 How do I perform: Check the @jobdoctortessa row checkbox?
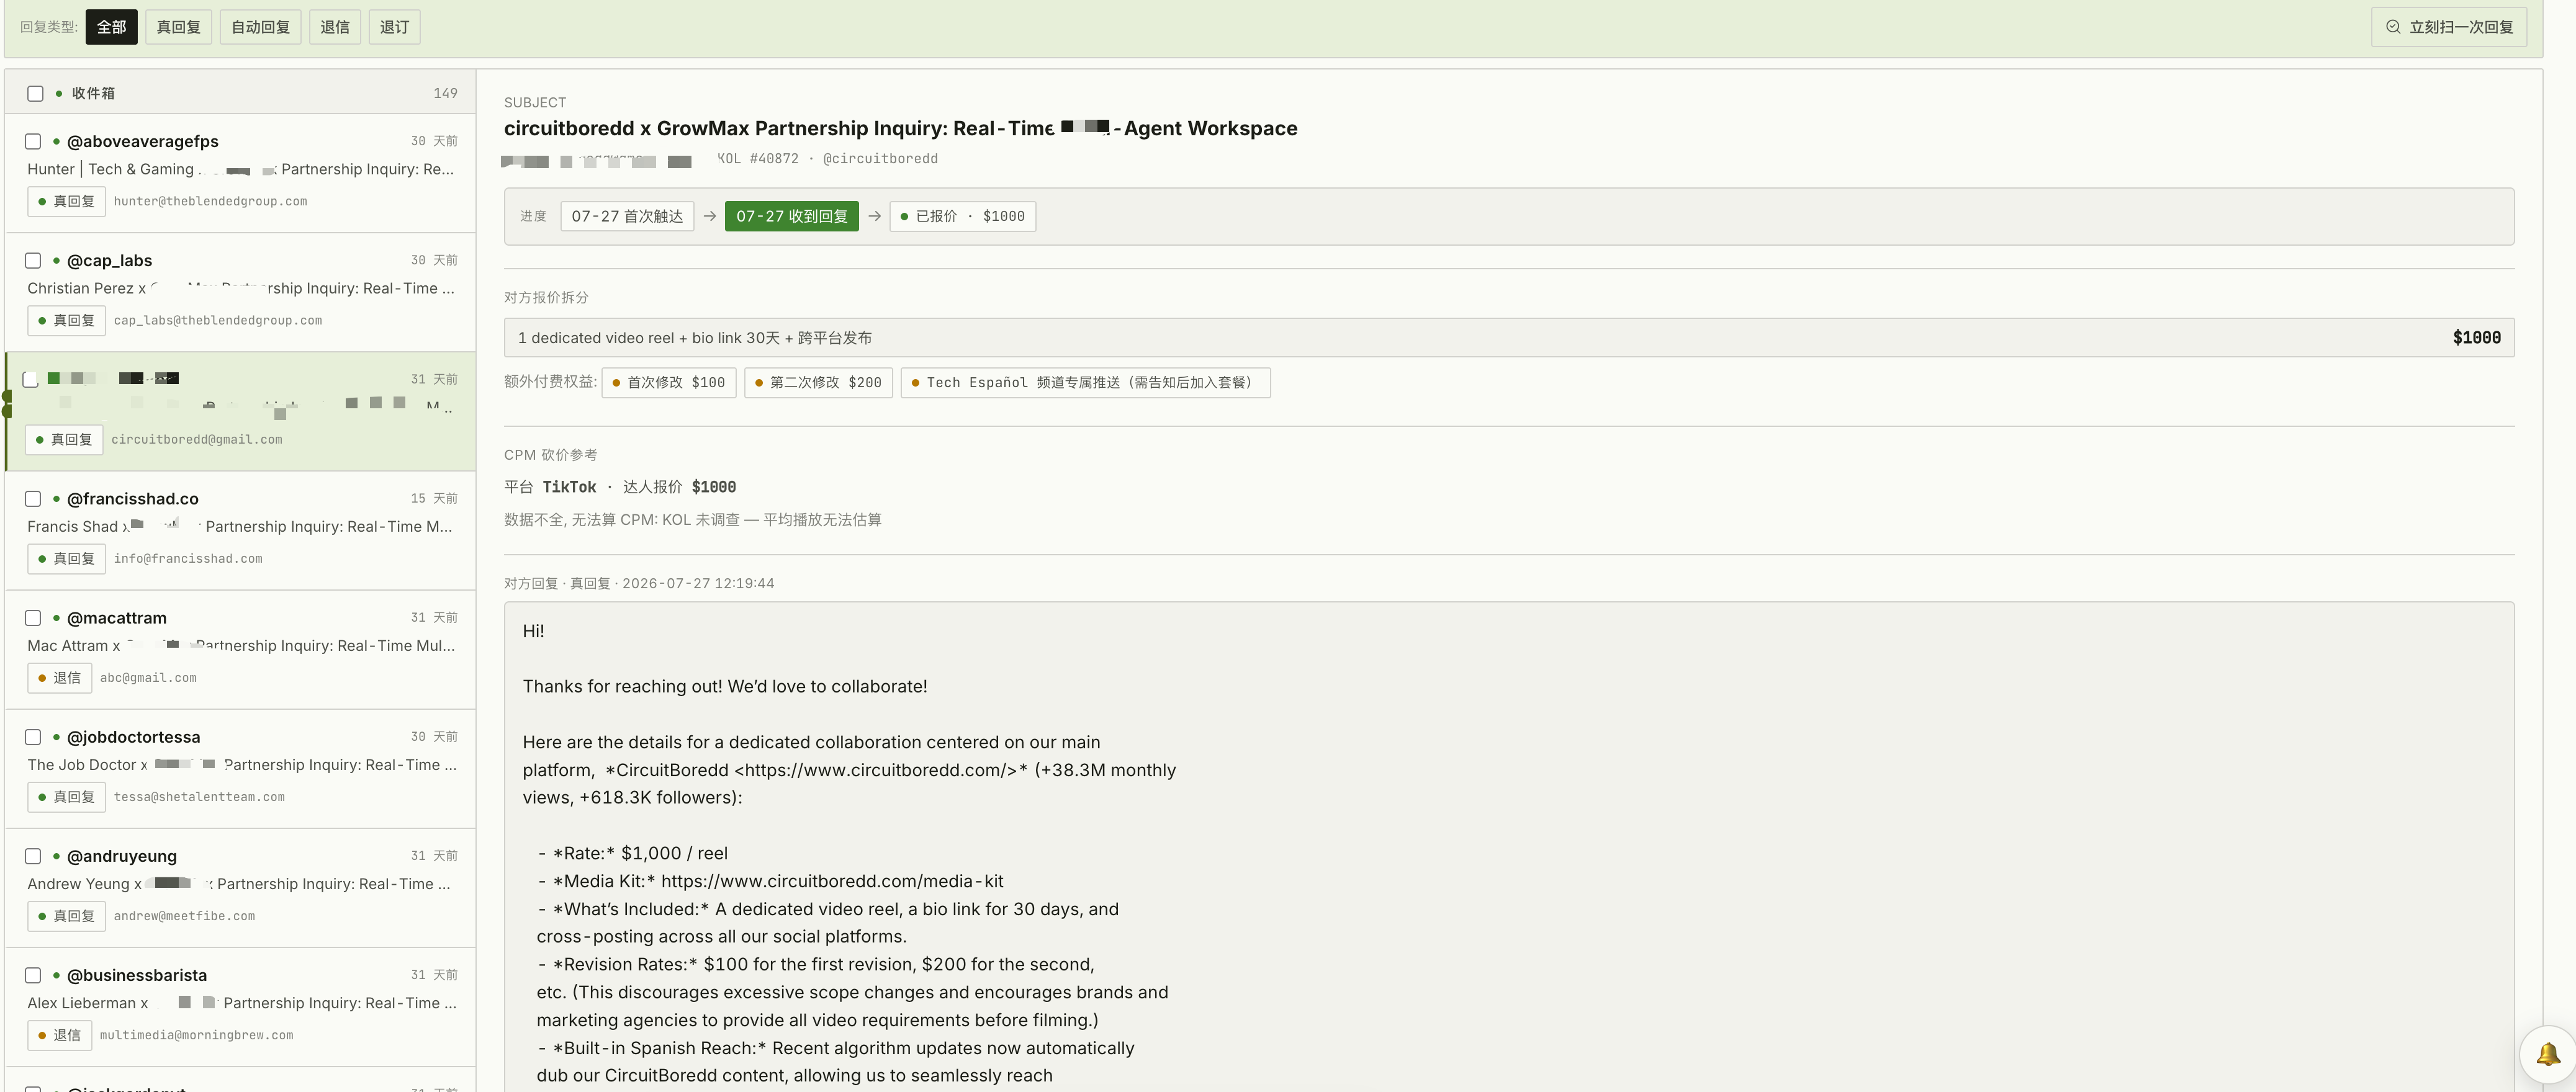(33, 737)
